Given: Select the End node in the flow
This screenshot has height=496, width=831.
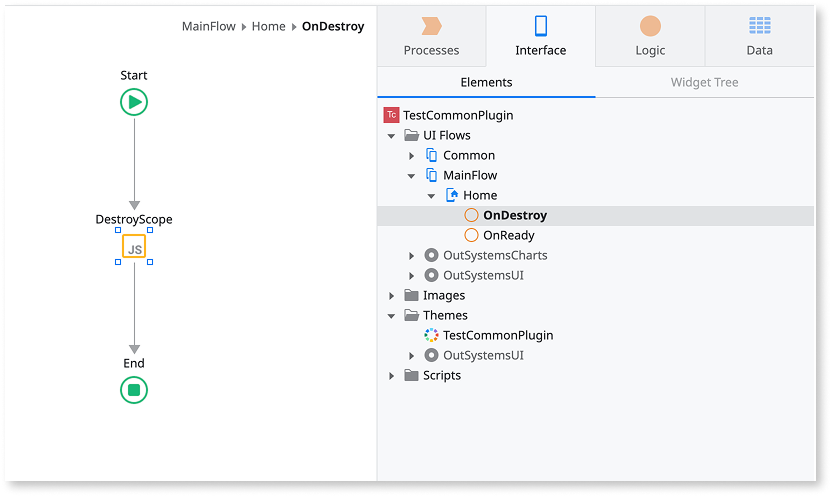Looking at the screenshot, I should [x=134, y=390].
